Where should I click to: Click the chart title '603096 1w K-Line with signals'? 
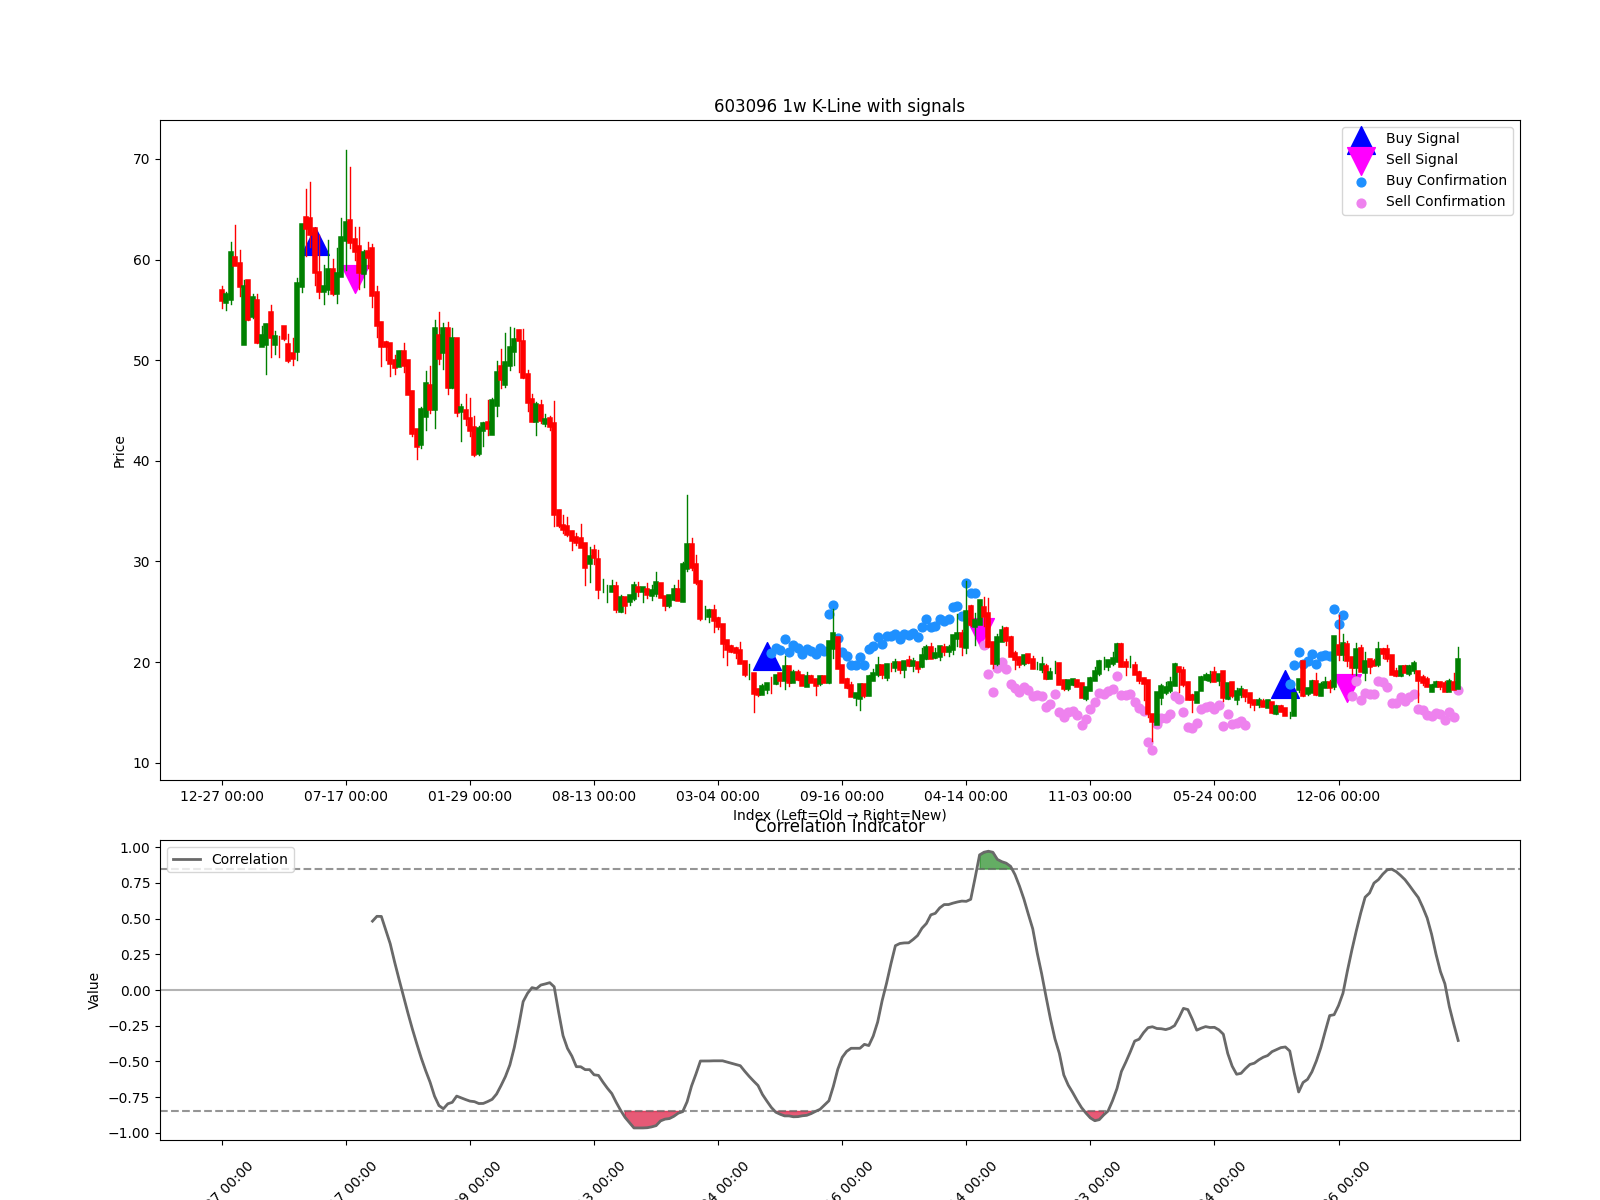(839, 106)
